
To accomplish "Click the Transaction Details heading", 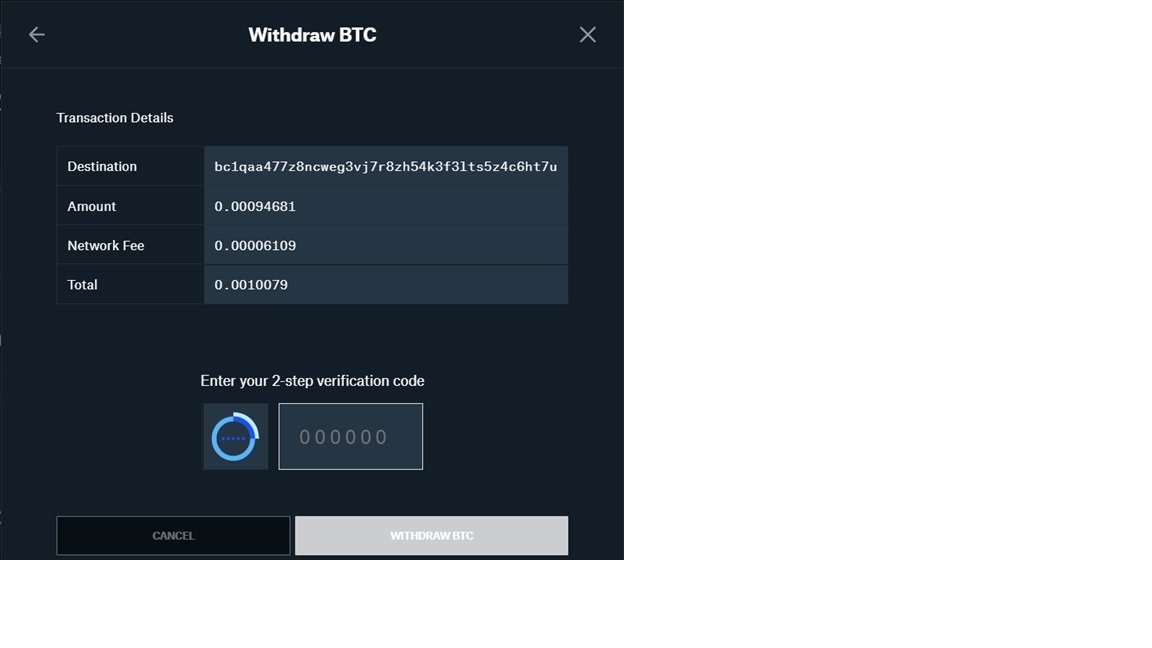I will pyautogui.click(x=115, y=118).
